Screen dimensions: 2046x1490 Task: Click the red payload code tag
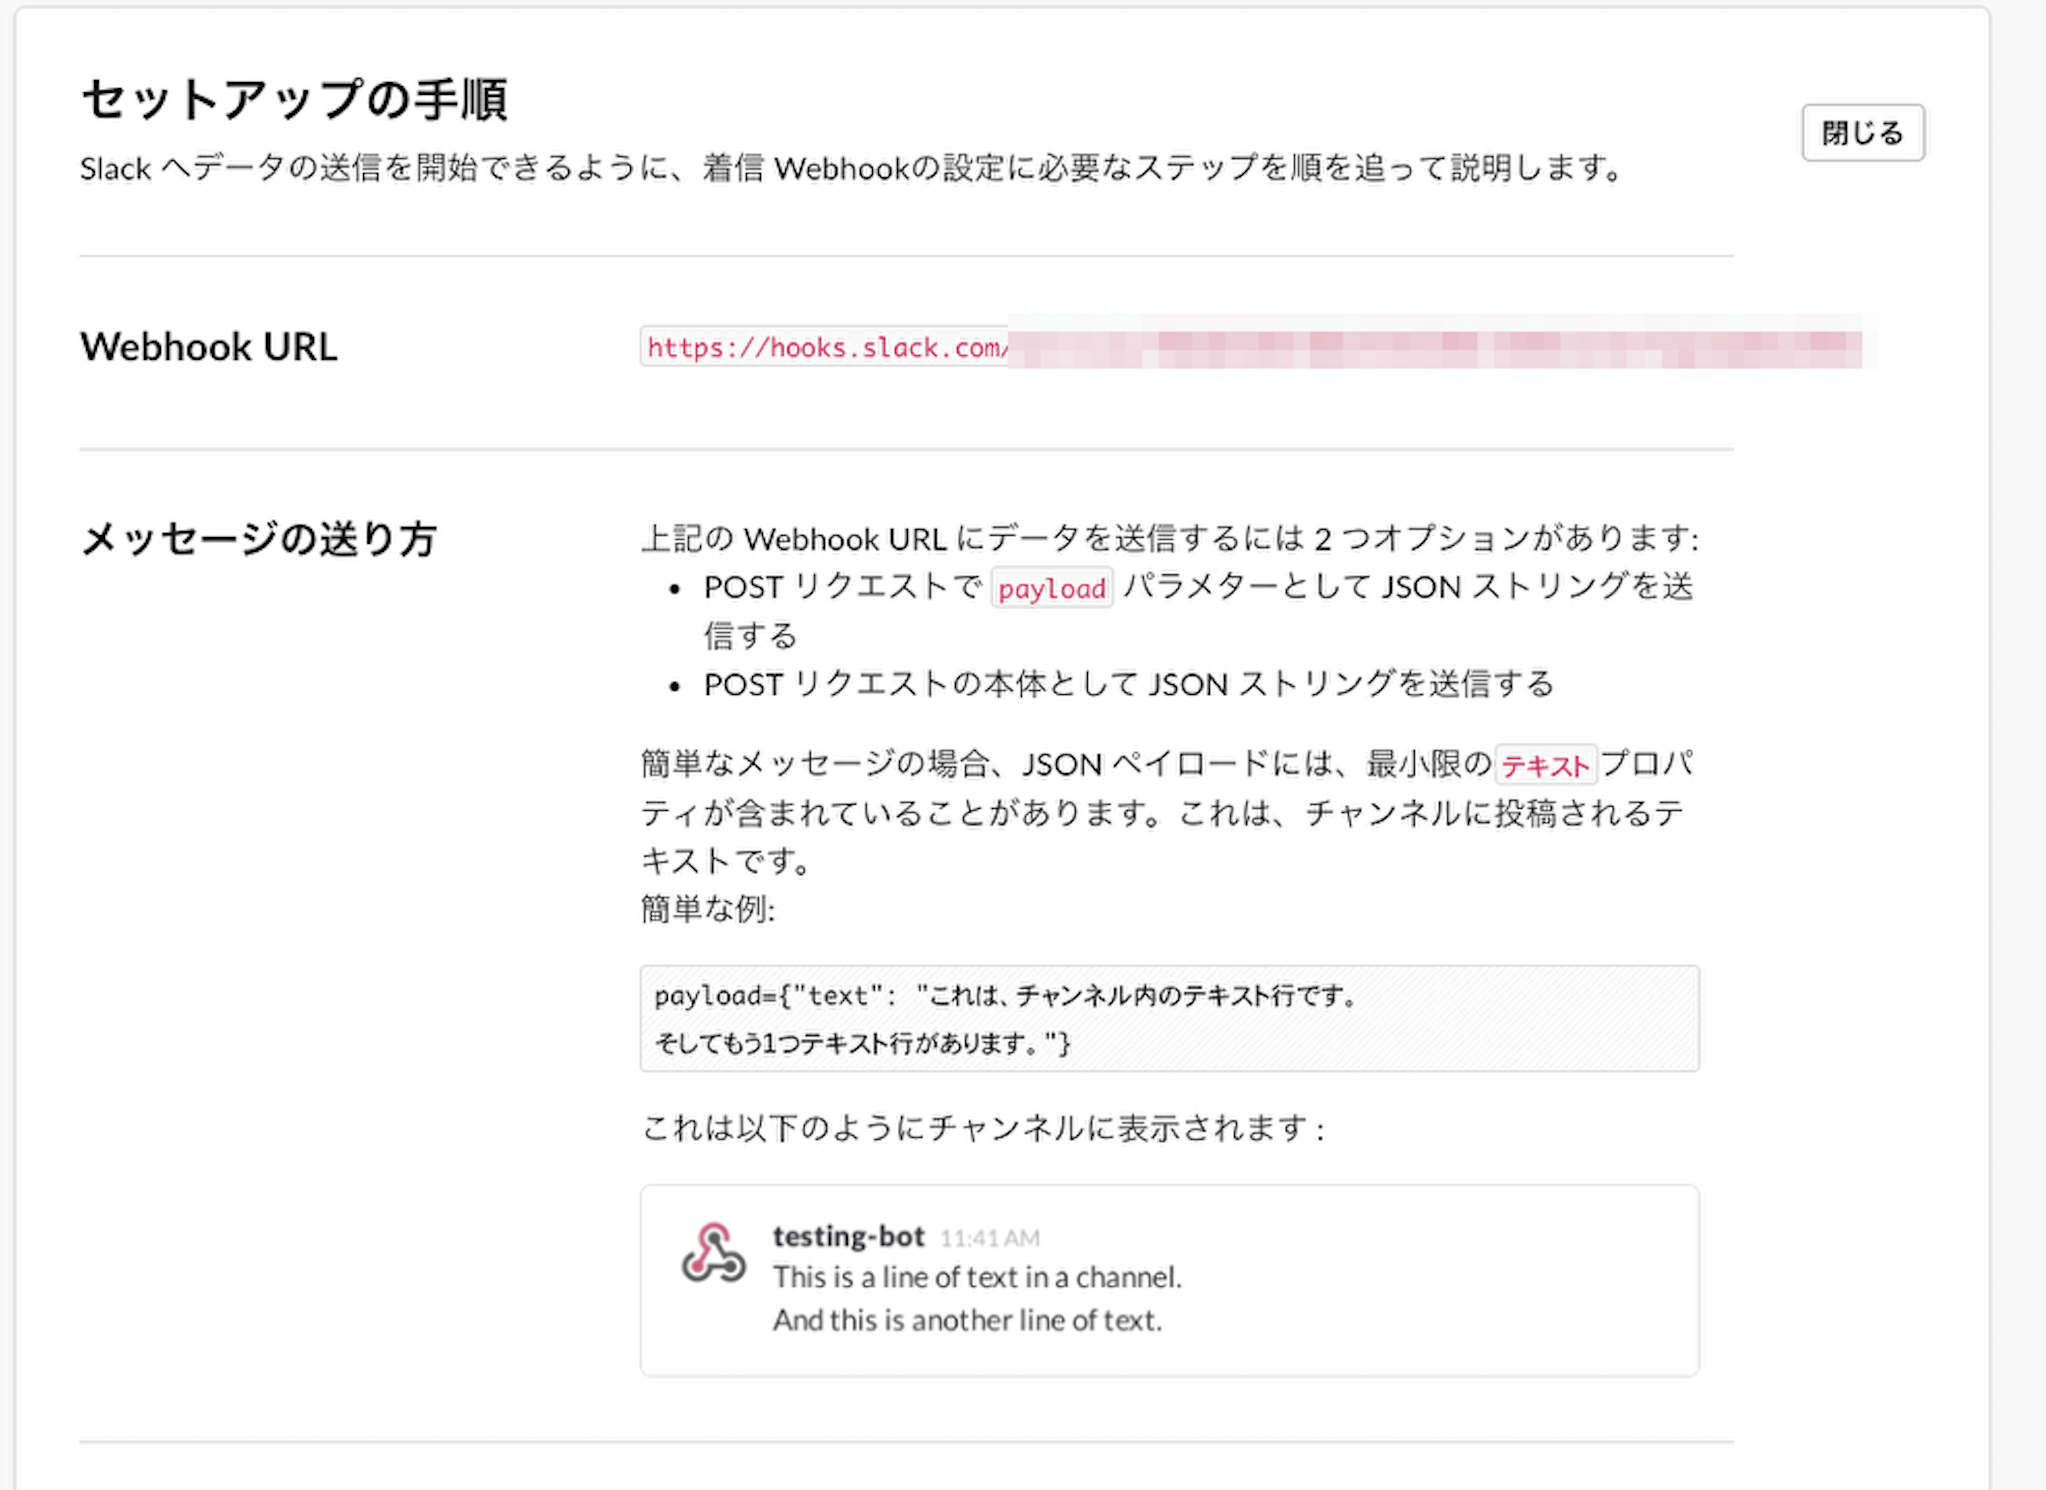(1052, 588)
